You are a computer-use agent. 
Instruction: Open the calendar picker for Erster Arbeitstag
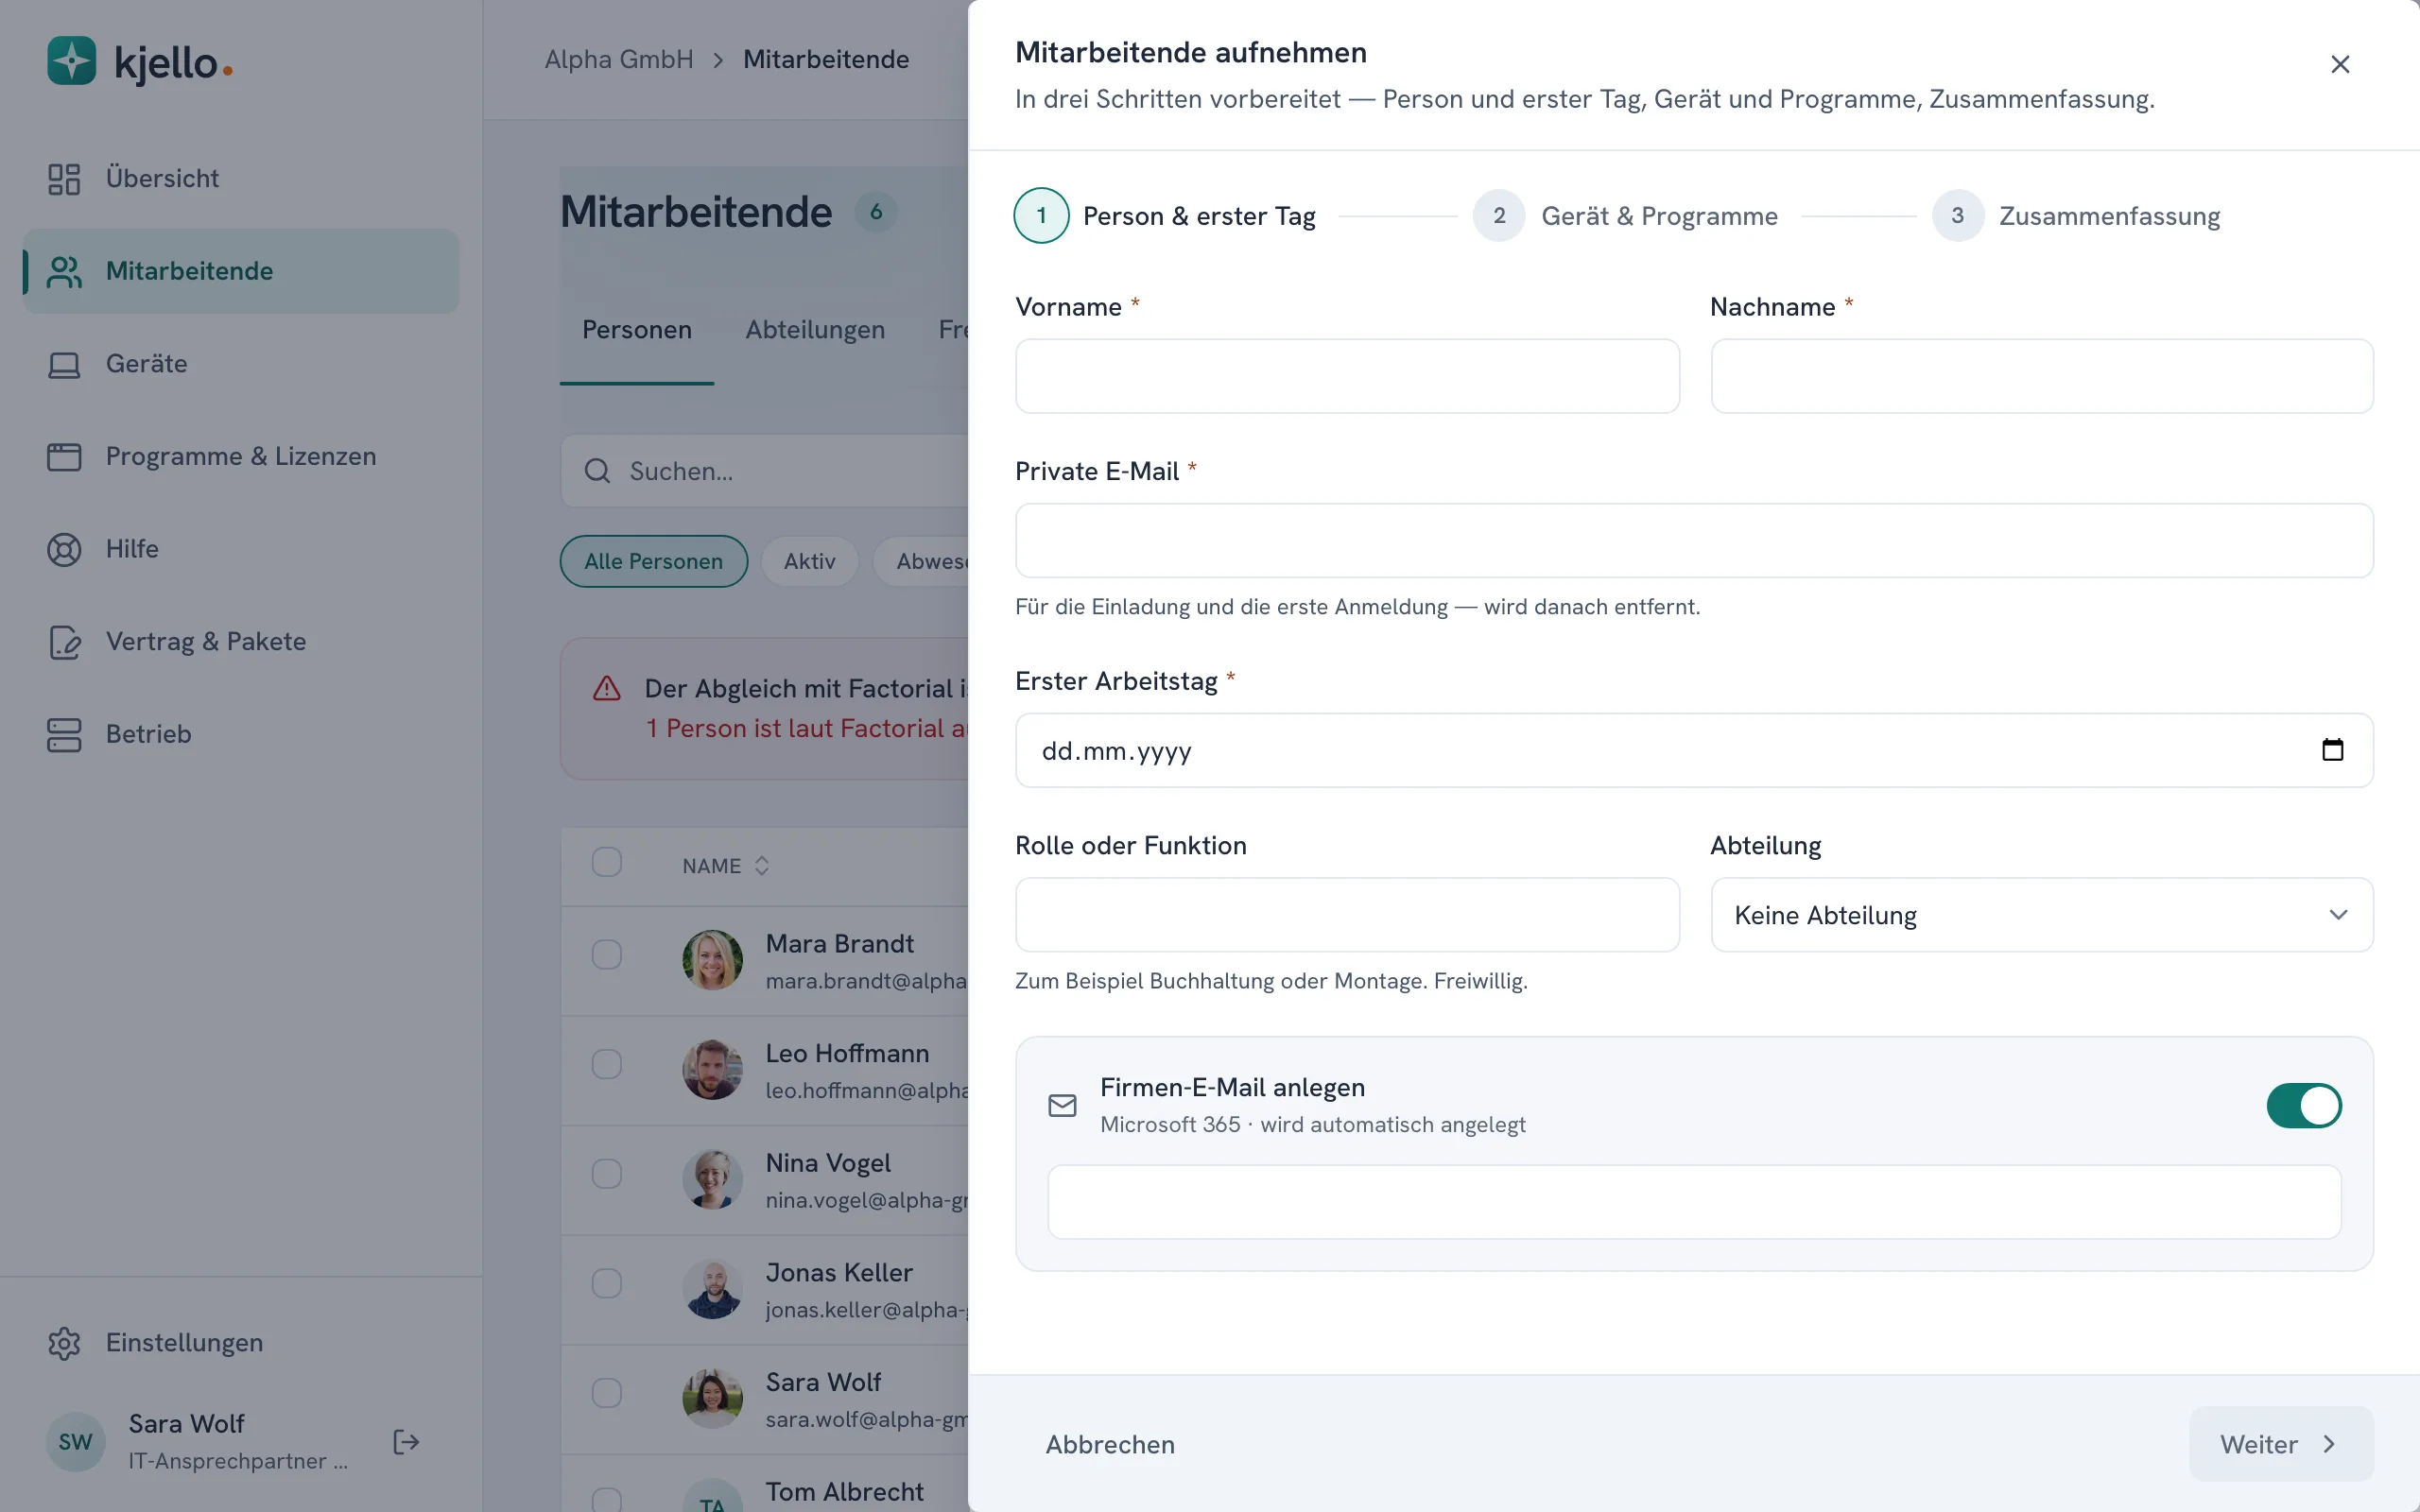2332,750
